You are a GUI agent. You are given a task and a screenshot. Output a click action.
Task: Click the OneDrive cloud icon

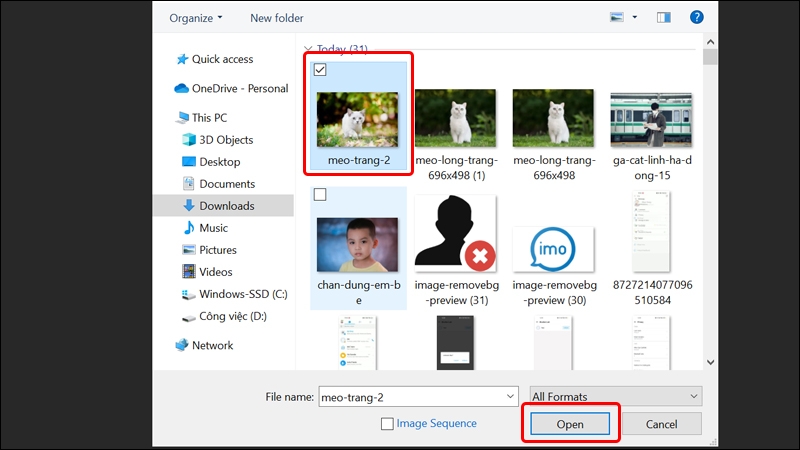[x=181, y=88]
